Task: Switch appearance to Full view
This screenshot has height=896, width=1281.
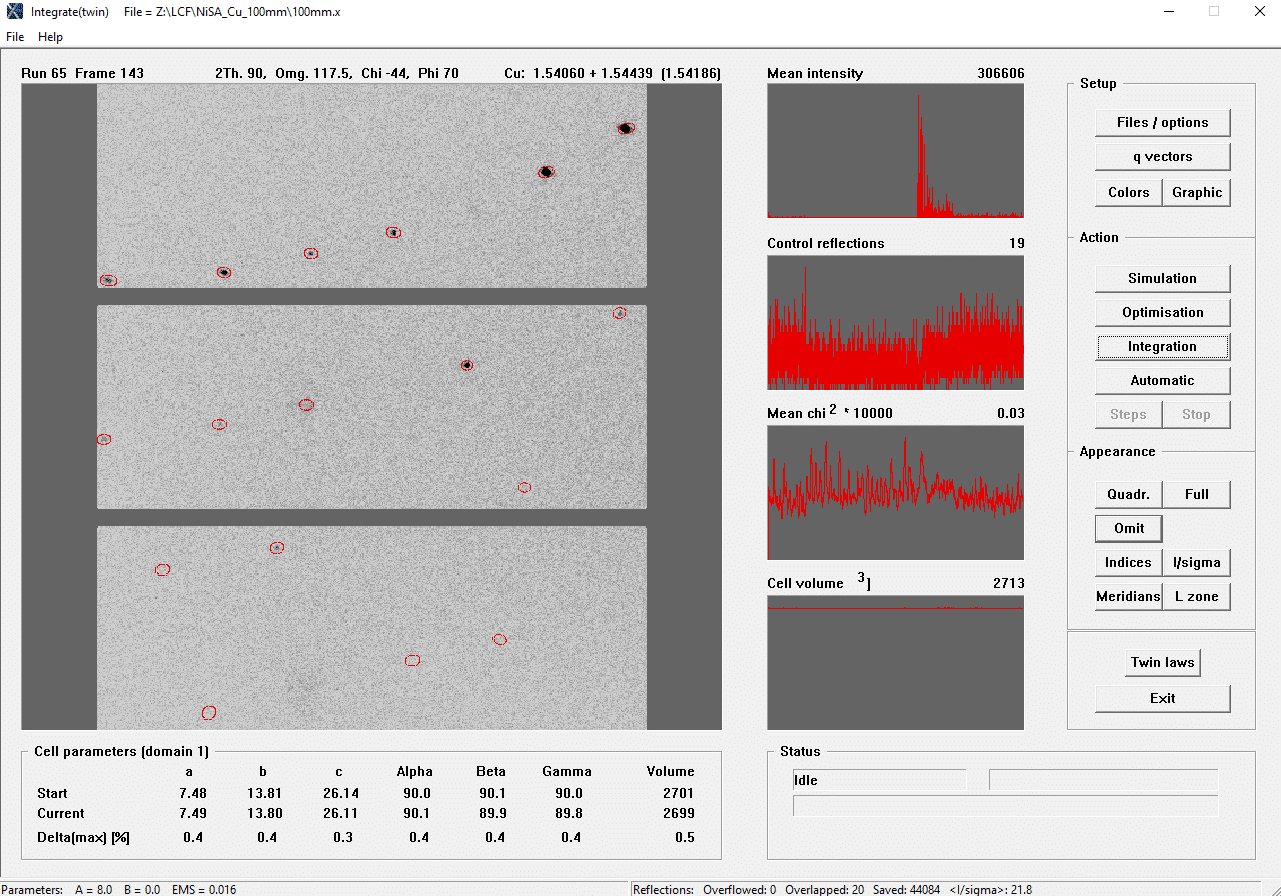Action: pos(1196,494)
